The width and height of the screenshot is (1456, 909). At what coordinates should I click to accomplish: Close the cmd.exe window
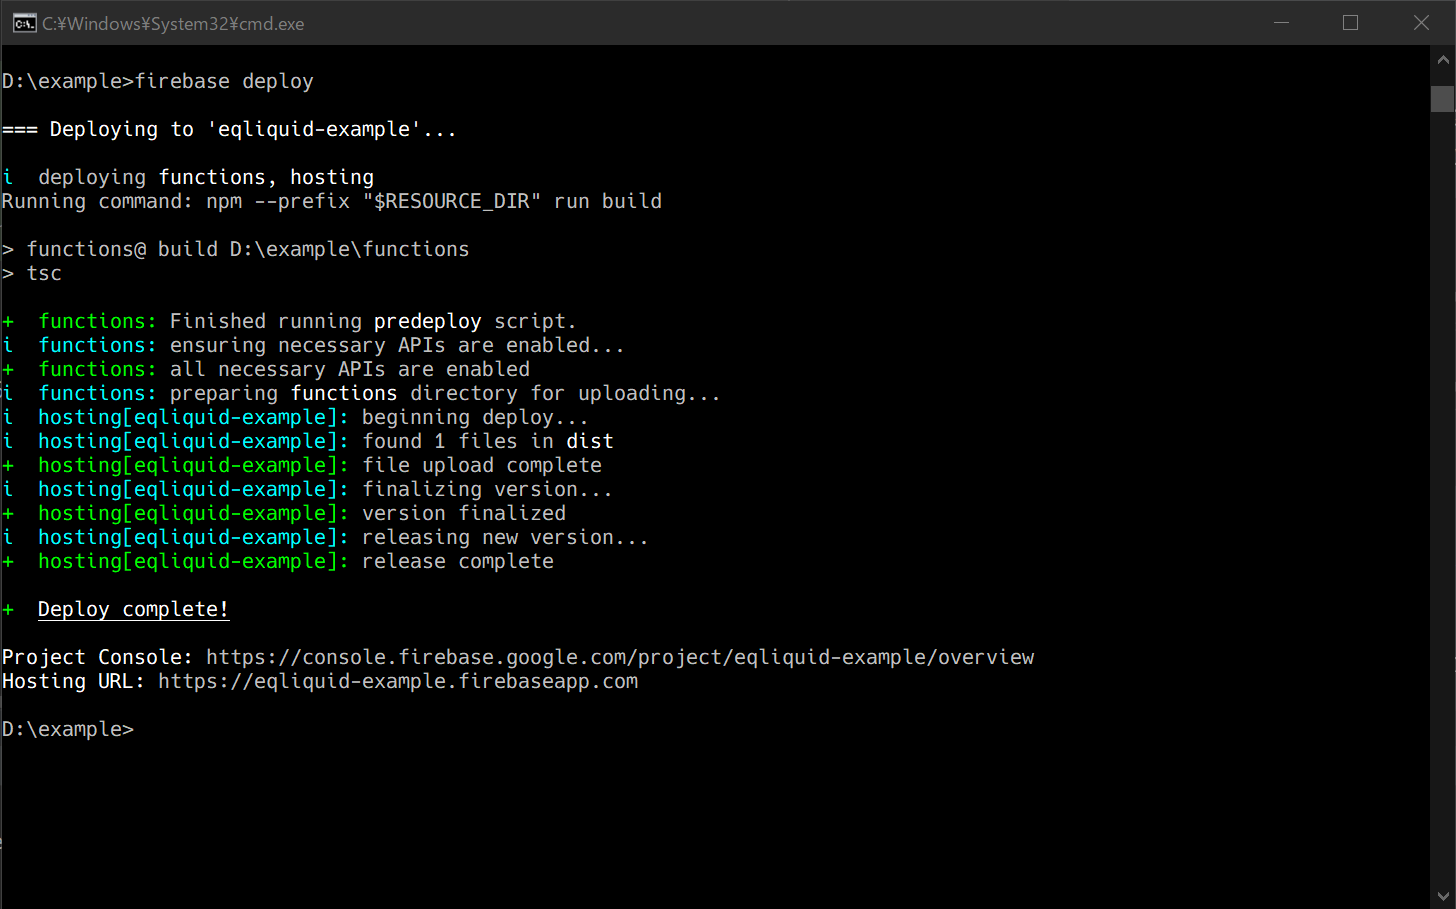1421,23
